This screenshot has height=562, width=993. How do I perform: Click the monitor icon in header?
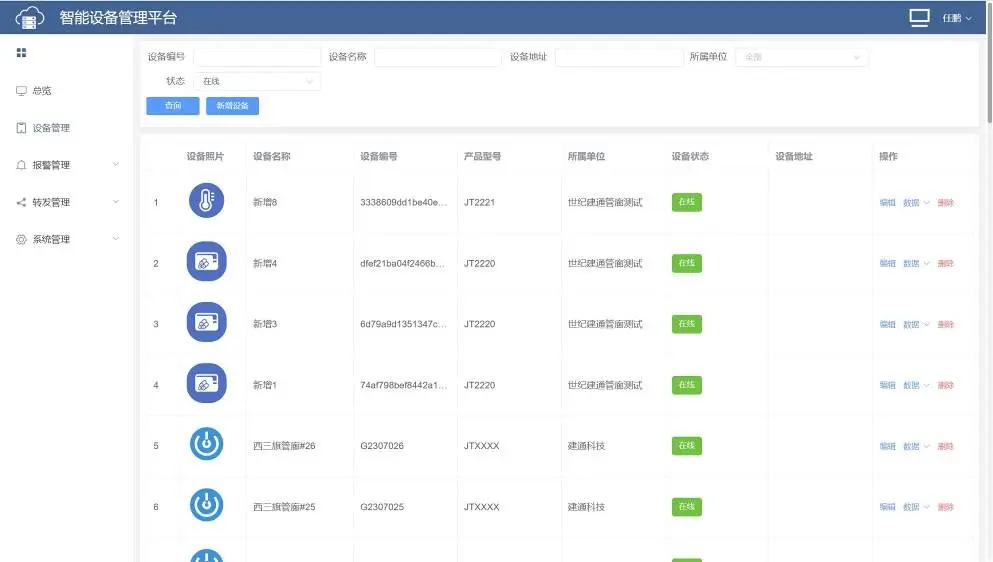[919, 18]
